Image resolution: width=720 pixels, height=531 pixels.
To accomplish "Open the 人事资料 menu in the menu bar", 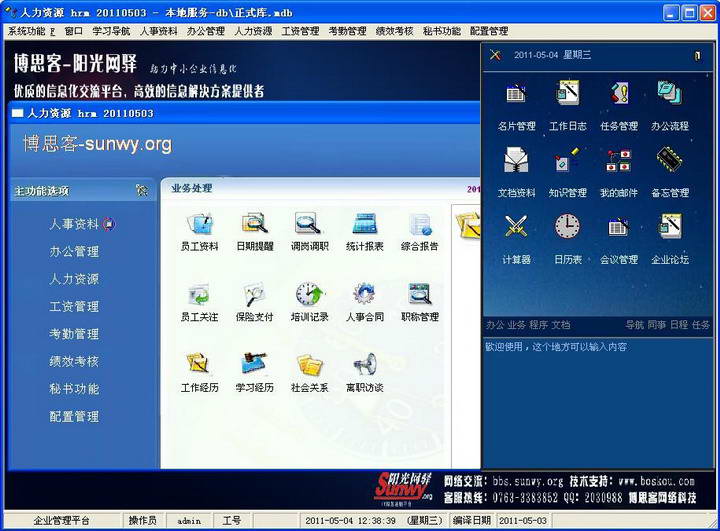I will coord(158,31).
